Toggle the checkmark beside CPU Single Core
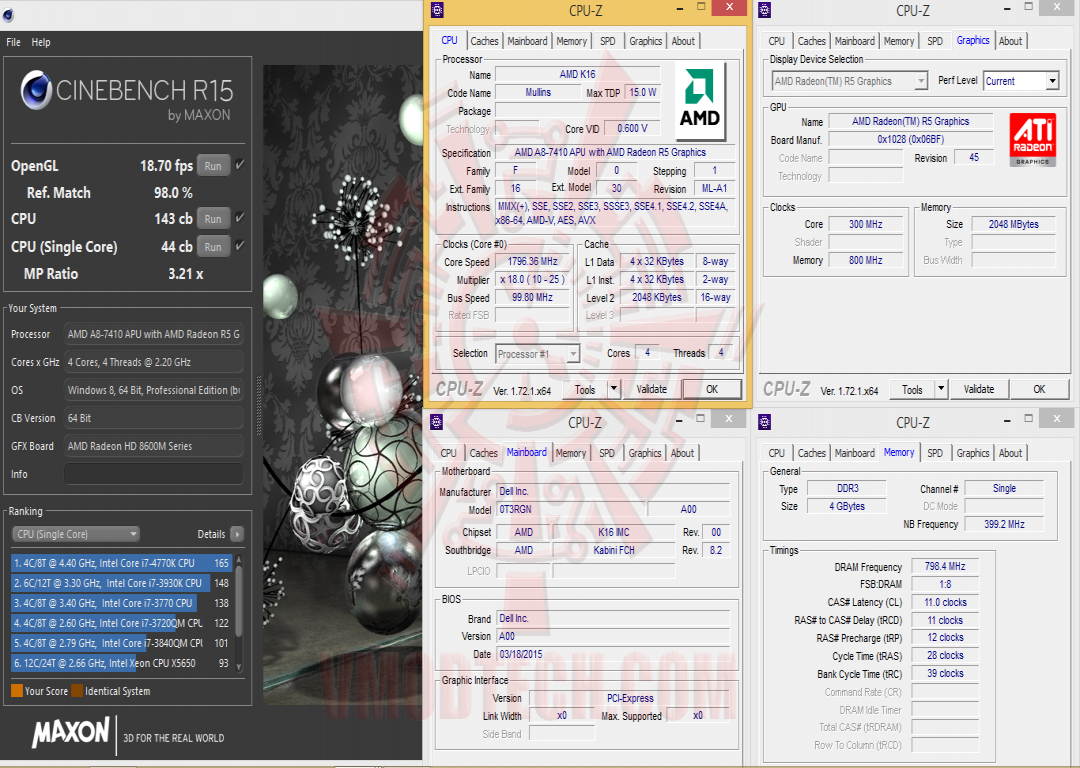Screen dimensions: 1080x768 (240, 245)
